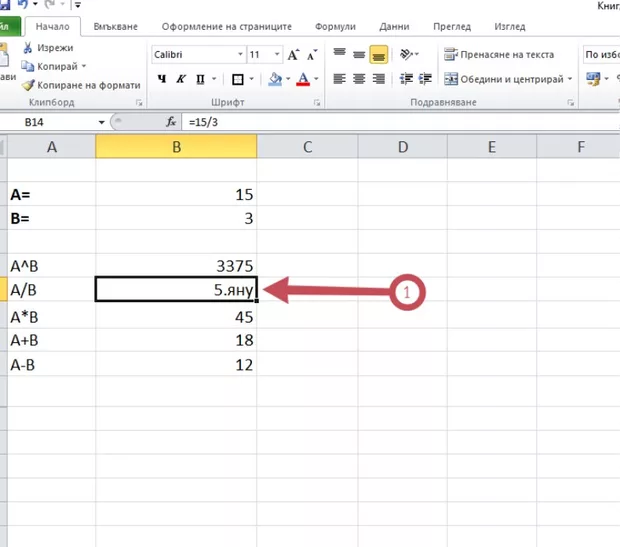Screen dimensions: 620x547
Task: Click the red font color A icon
Action: tap(303, 79)
